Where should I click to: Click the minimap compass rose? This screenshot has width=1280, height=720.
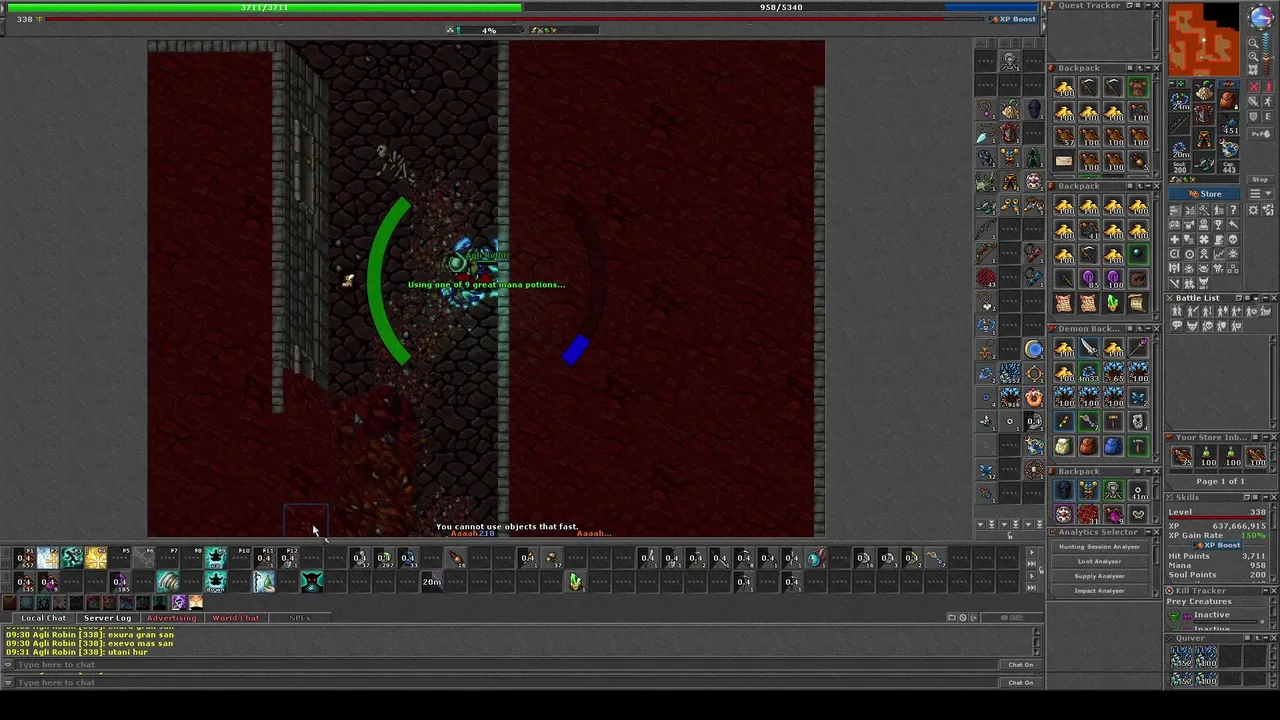(1260, 16)
